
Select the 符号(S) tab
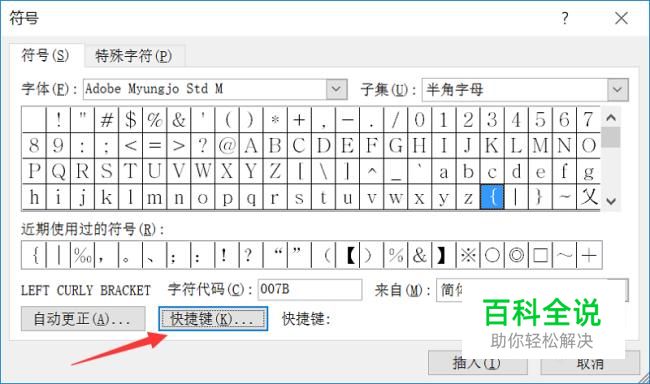(46, 55)
